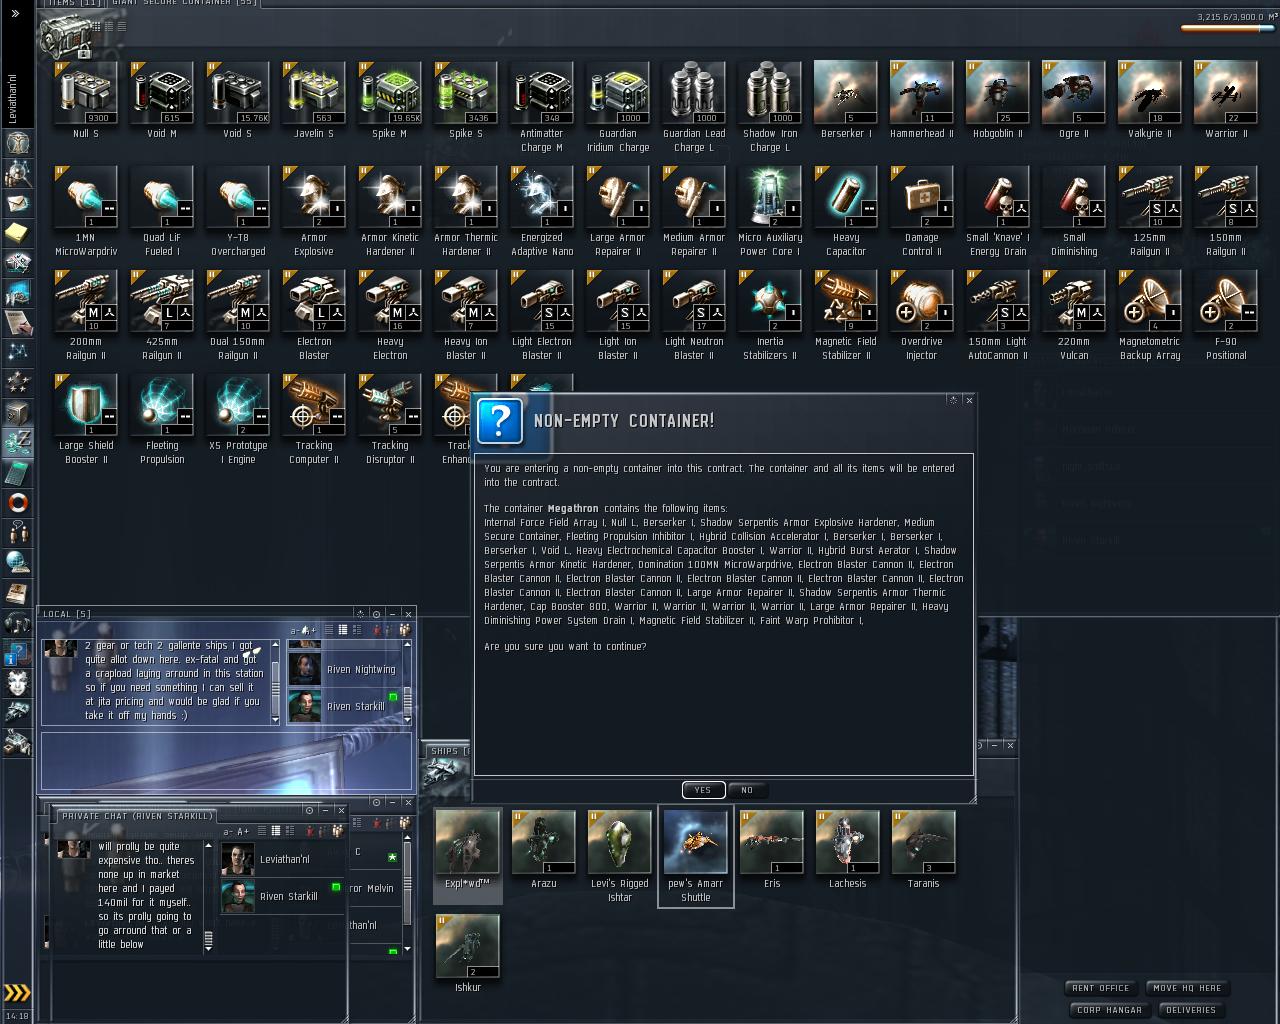Toggle group members icon in Local chat
1280x1024 pixels.
click(404, 630)
